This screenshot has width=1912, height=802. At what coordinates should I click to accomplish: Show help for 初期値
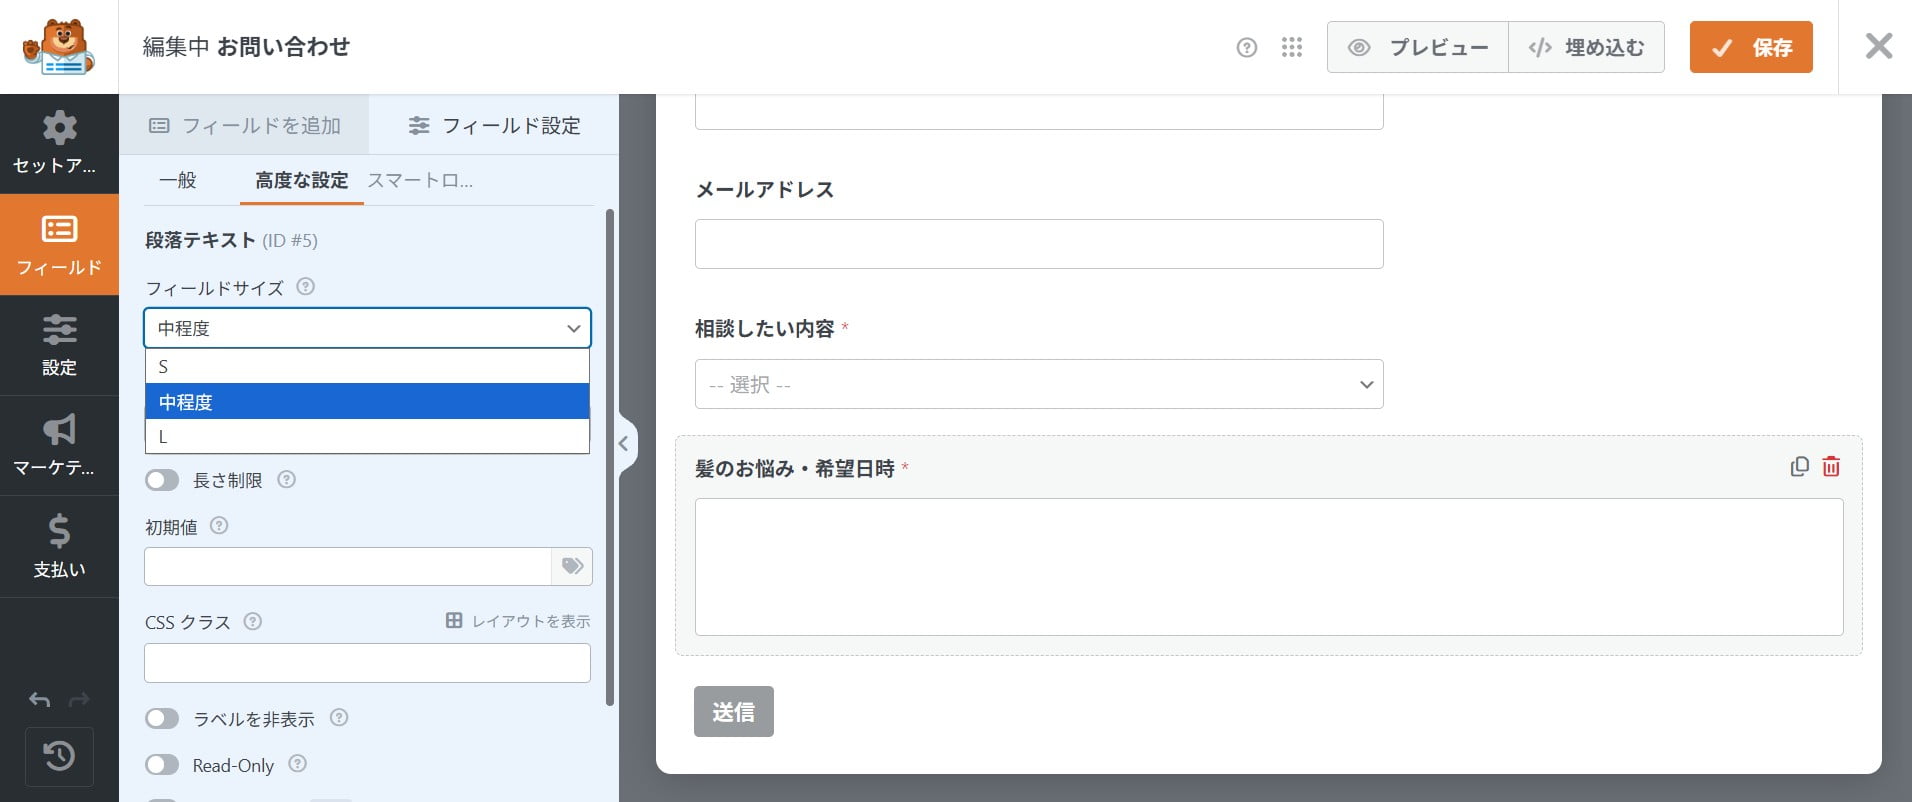[219, 525]
